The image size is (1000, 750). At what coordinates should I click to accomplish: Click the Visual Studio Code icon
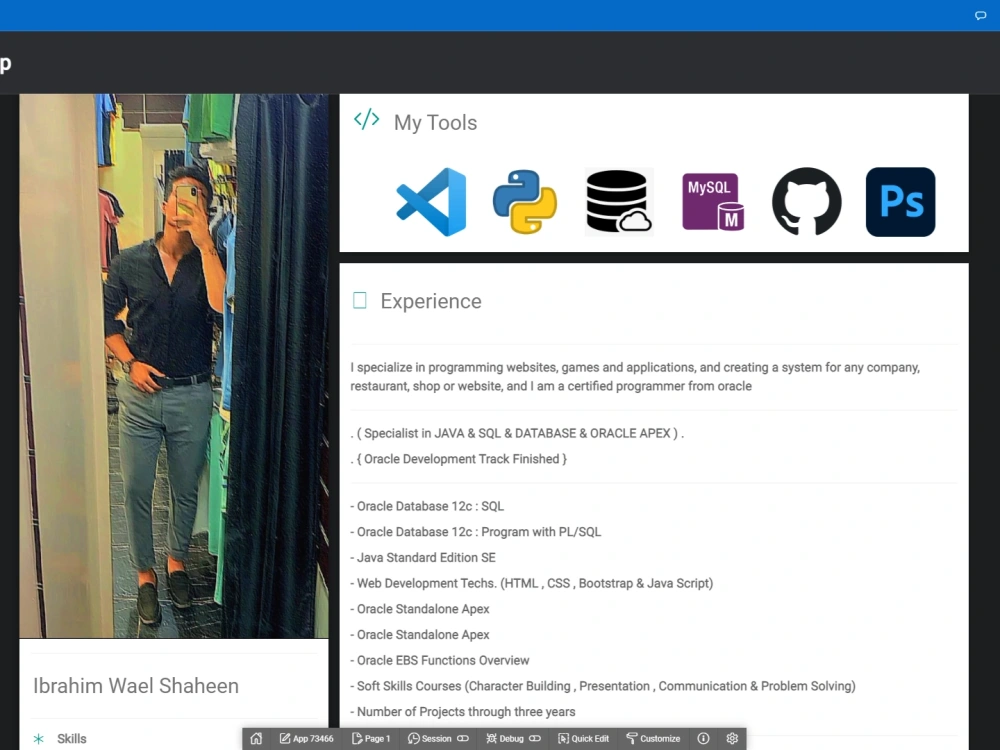coord(431,202)
